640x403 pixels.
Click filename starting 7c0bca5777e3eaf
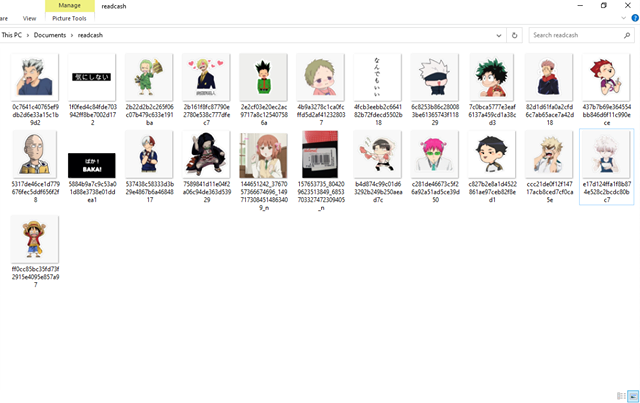pos(492,115)
